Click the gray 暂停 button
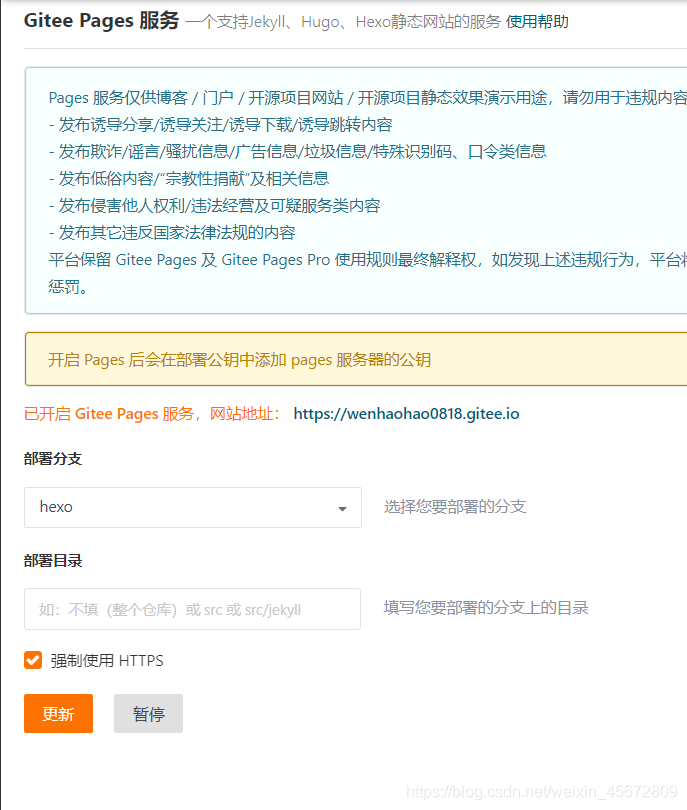 coord(148,713)
